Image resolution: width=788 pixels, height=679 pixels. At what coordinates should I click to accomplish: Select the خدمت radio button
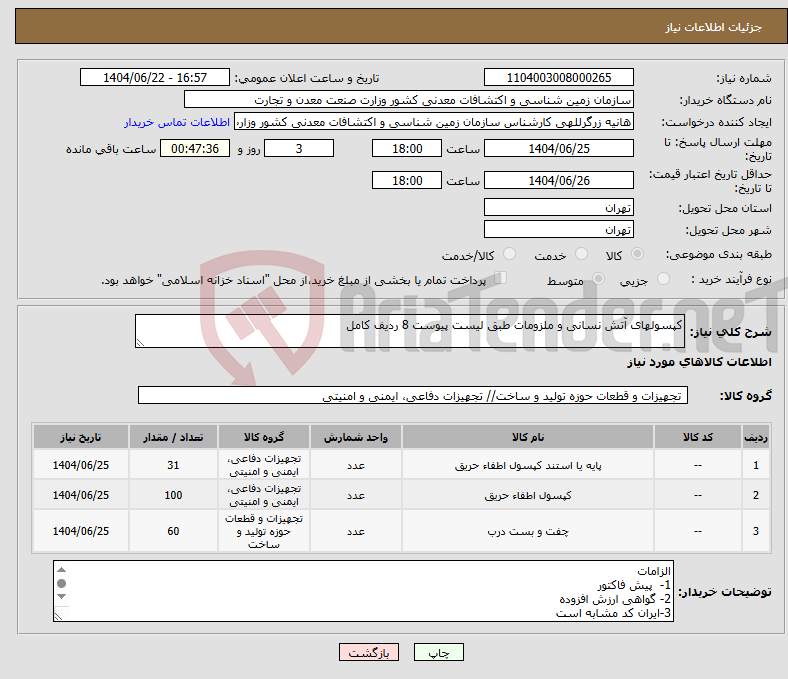pyautogui.click(x=581, y=254)
